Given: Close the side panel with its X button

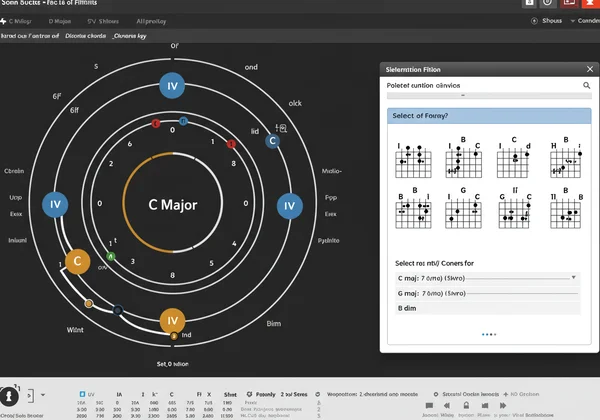Looking at the screenshot, I should click(x=590, y=69).
